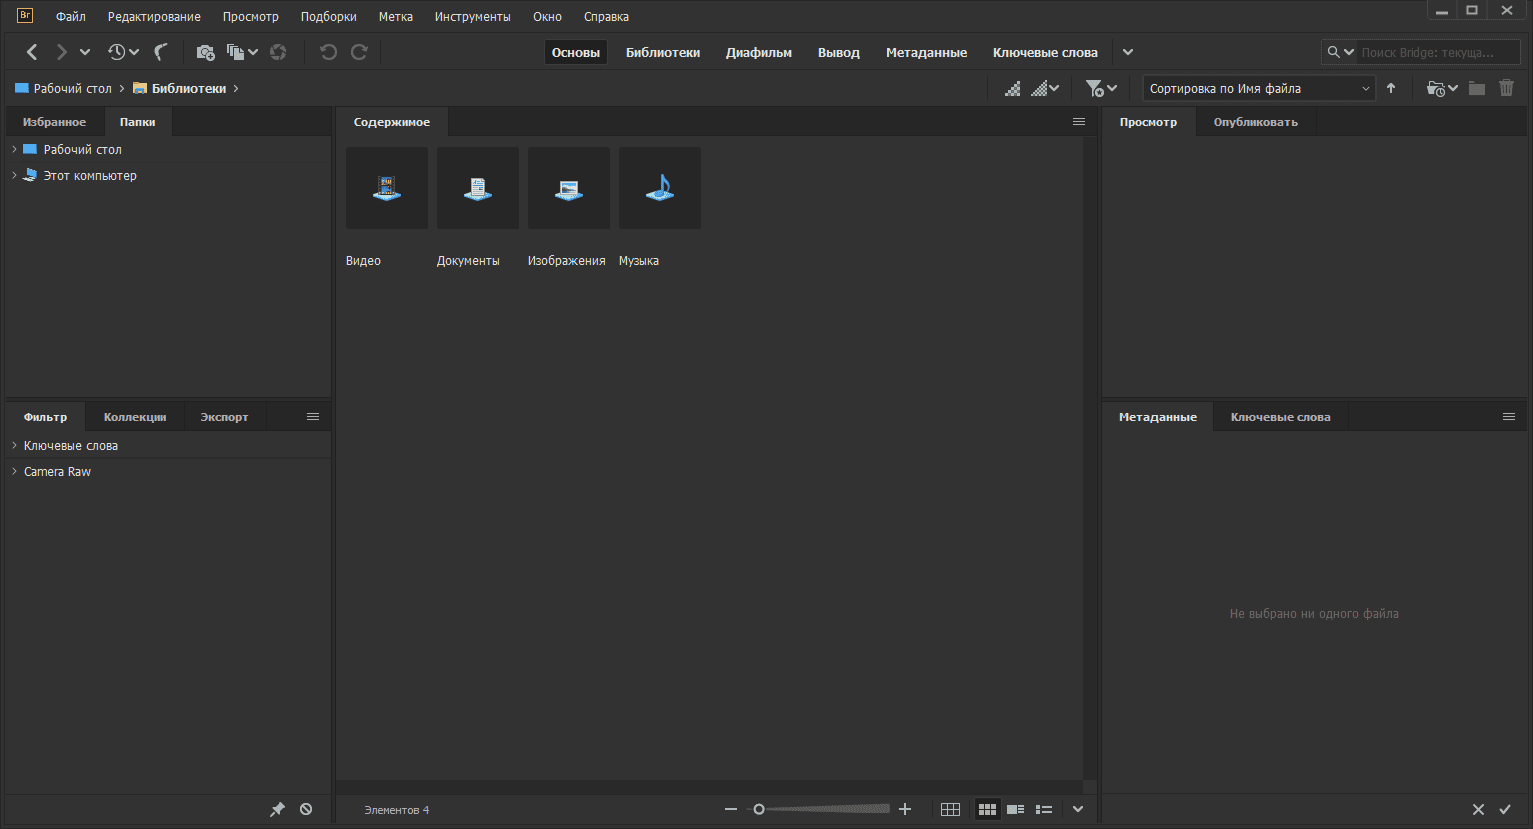Open the Sort by filename dropdown
The image size is (1533, 829).
pos(1259,89)
